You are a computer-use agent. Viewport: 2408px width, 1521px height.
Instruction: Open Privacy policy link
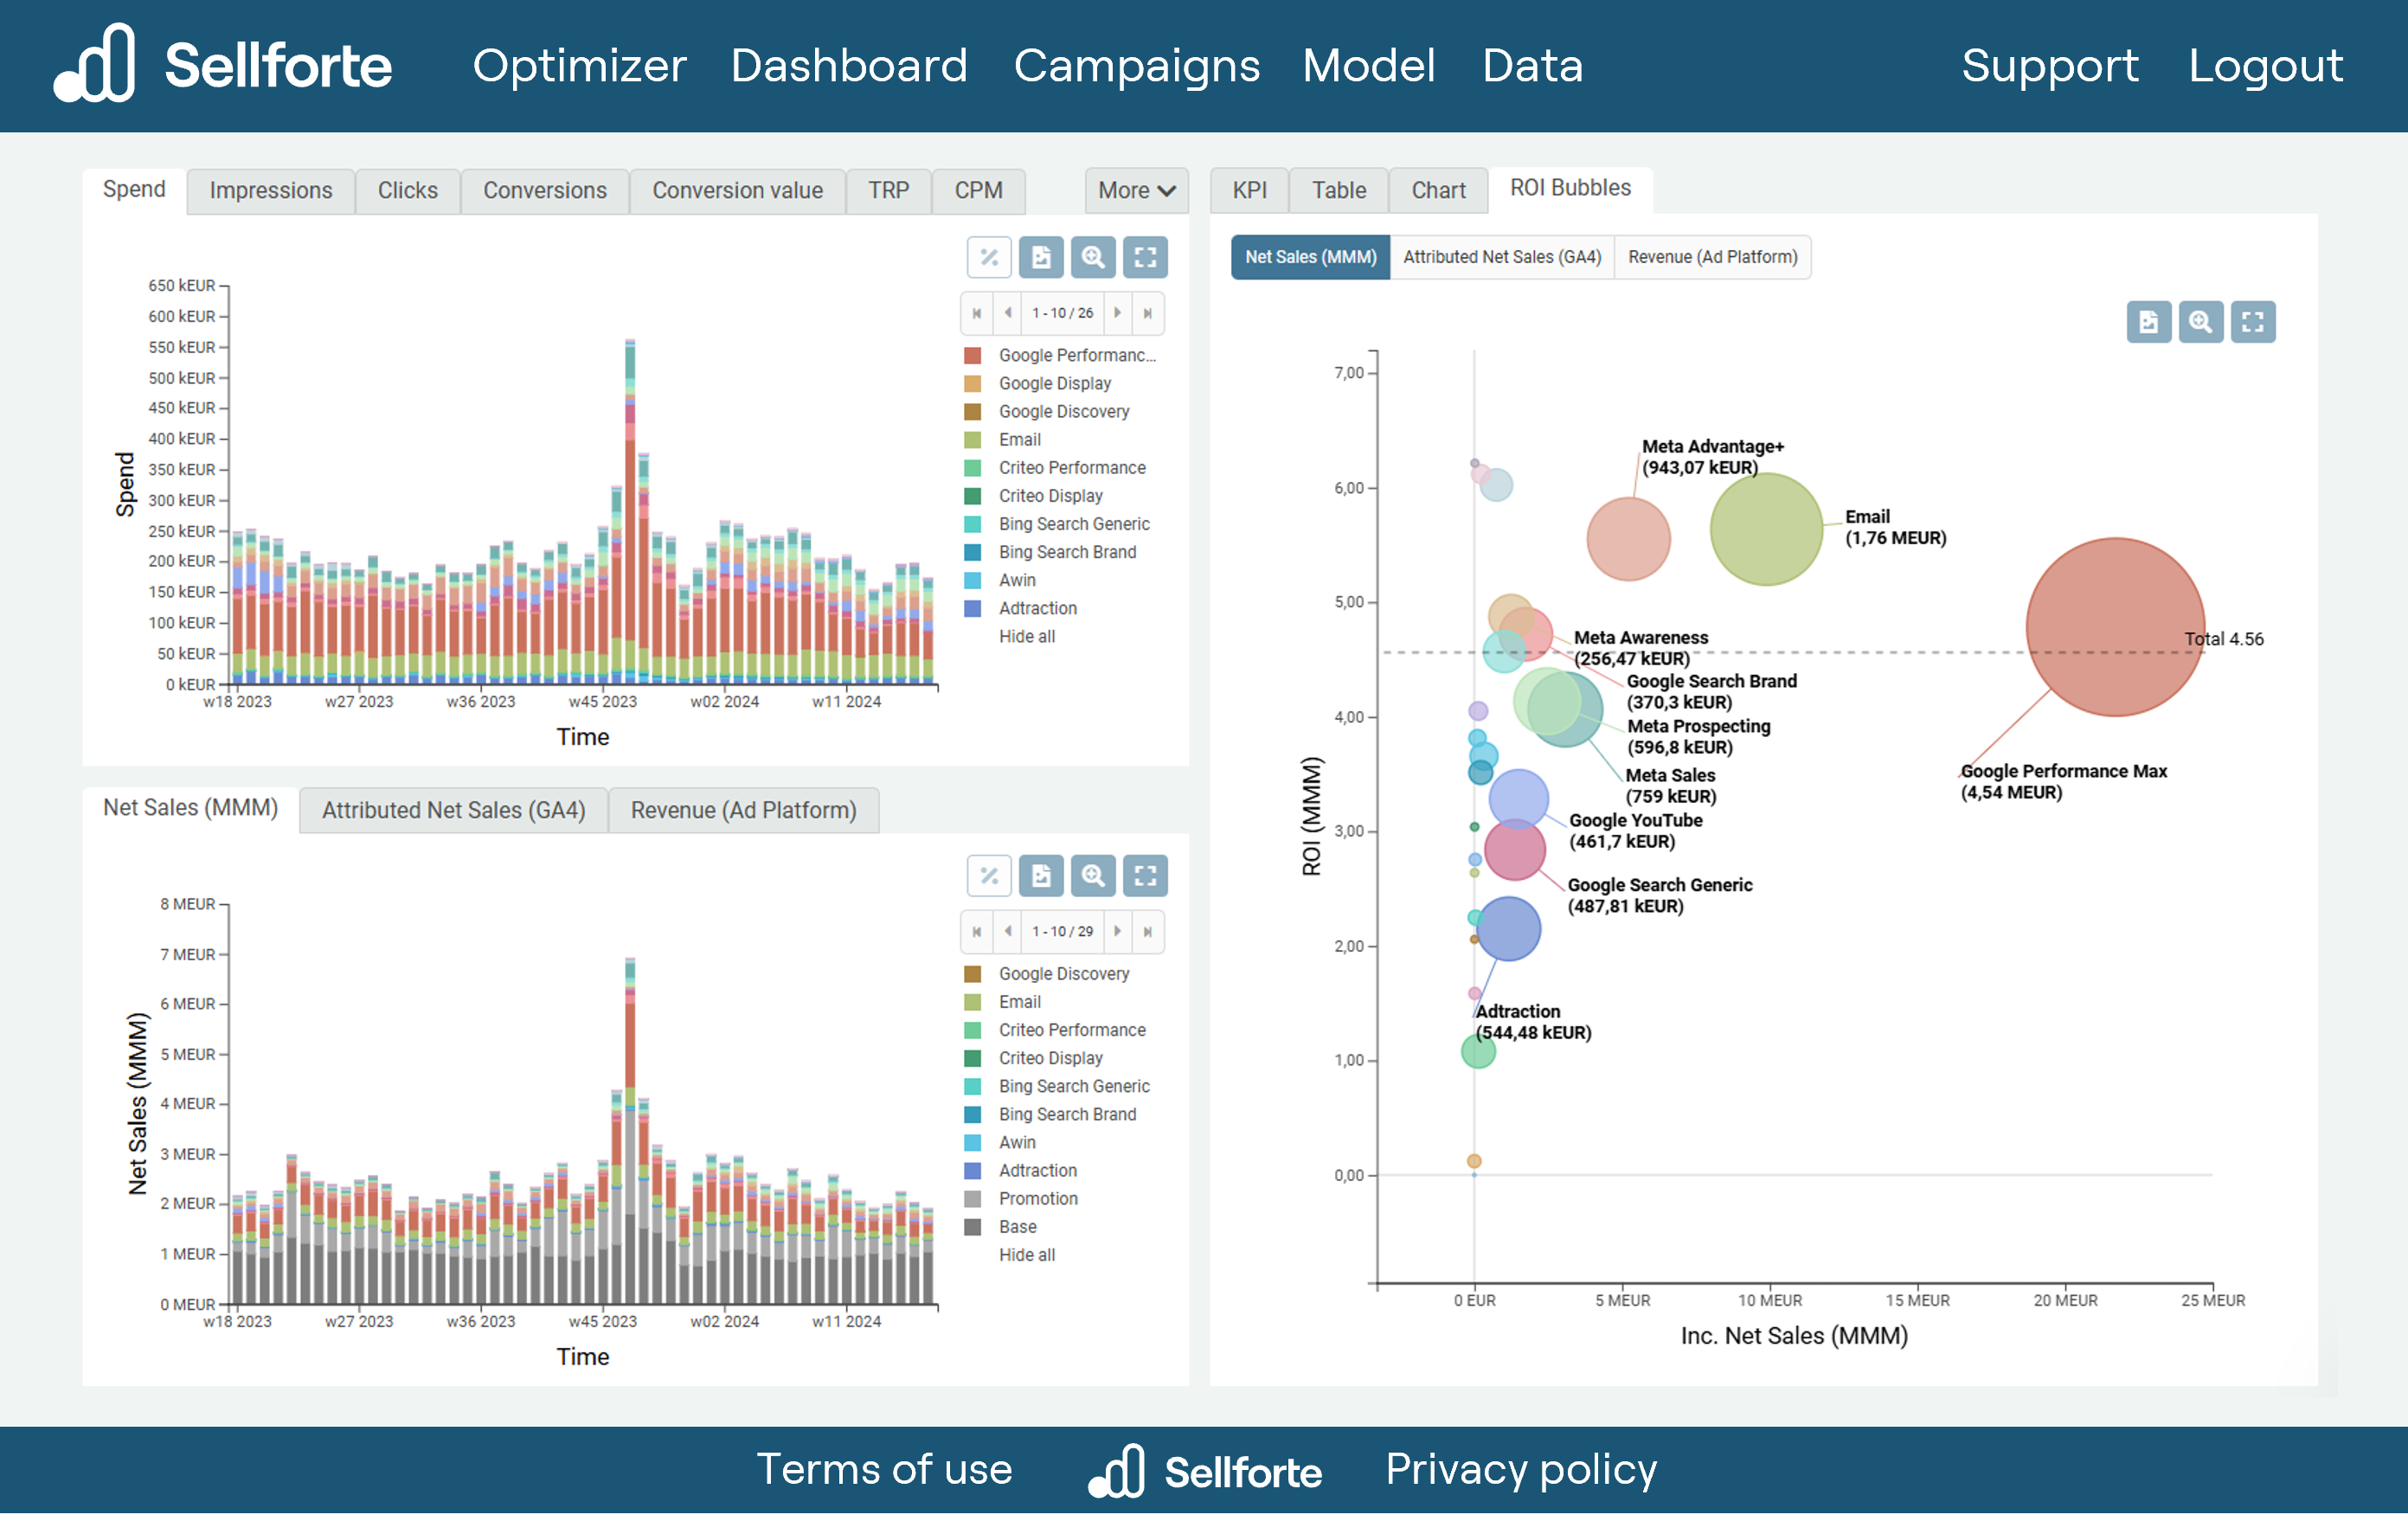(x=1520, y=1469)
